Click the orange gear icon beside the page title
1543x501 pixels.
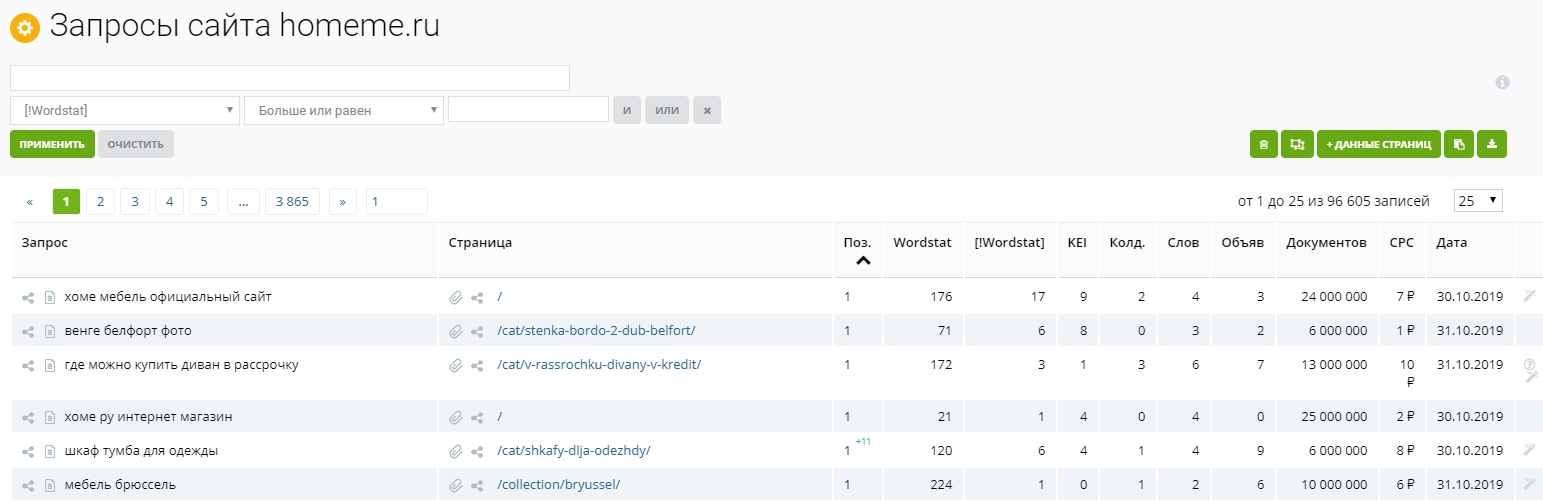[24, 28]
